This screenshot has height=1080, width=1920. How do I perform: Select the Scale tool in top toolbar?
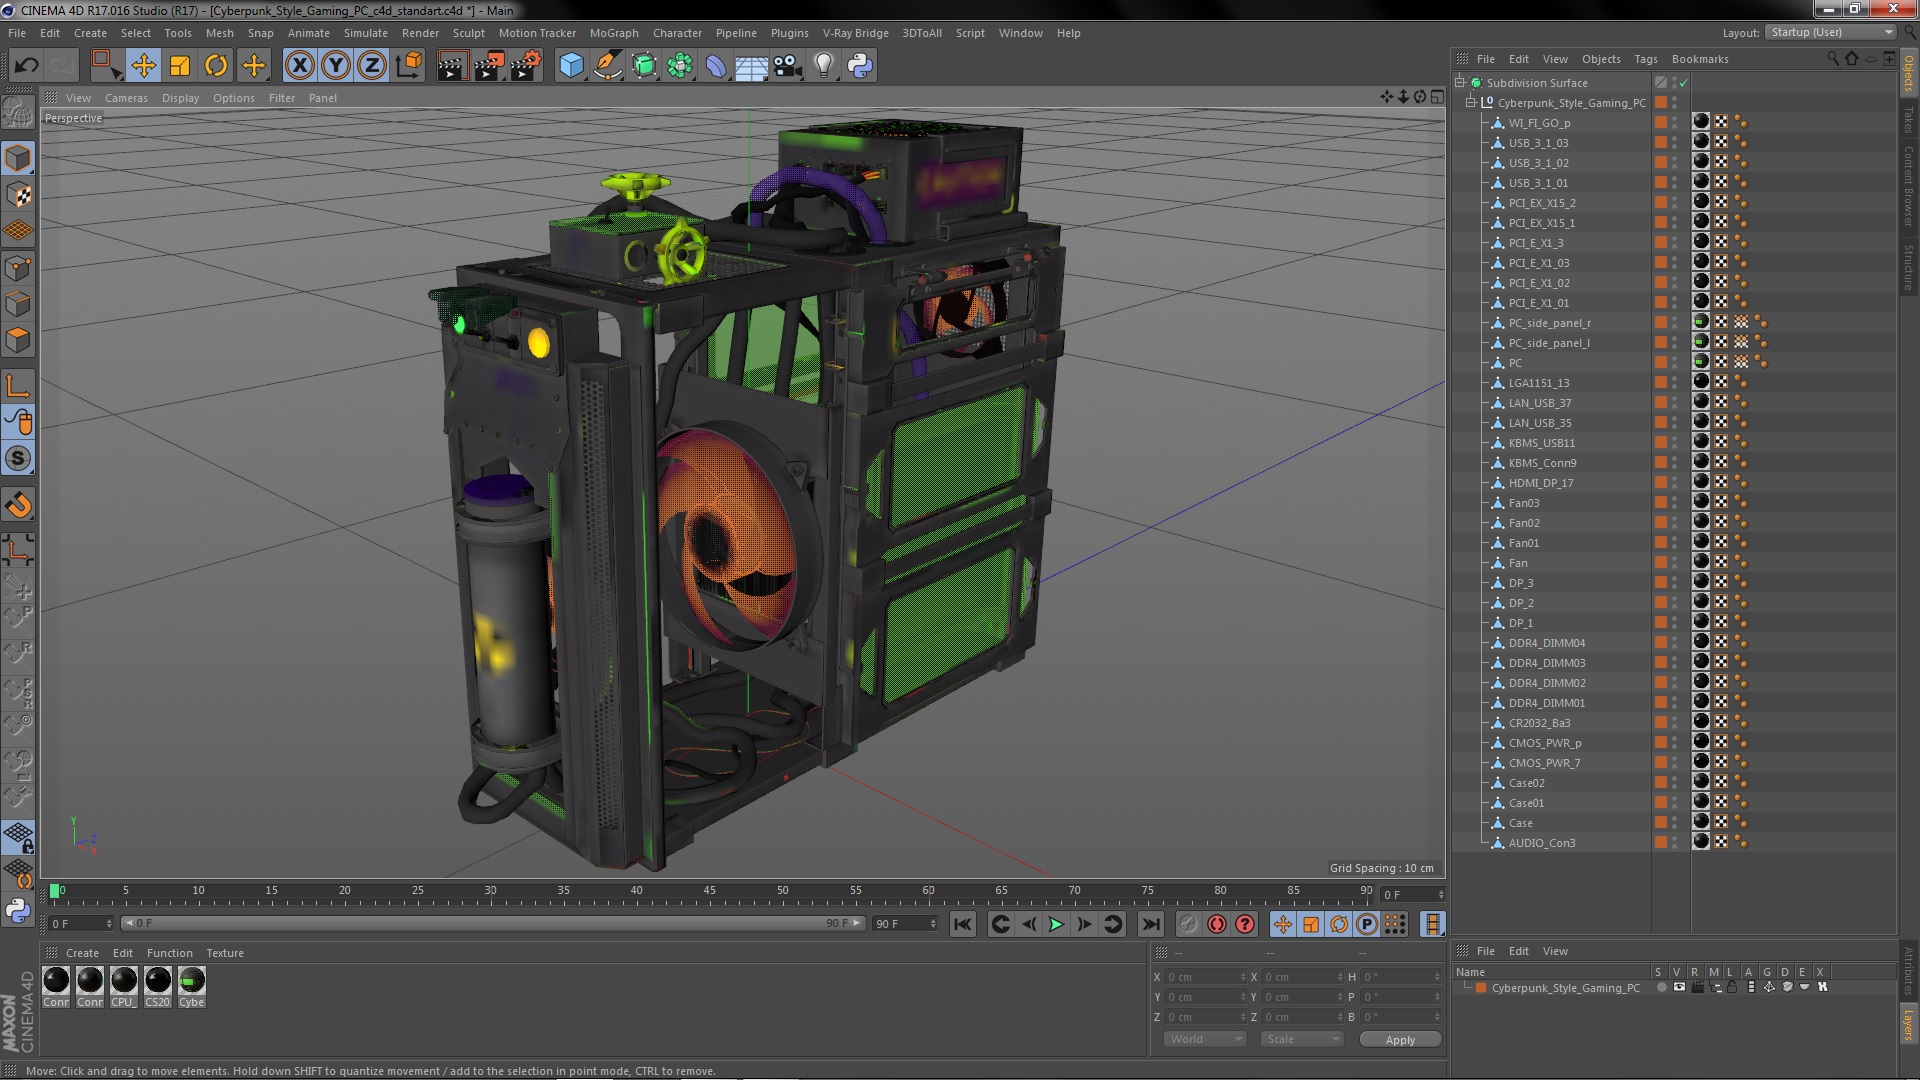point(180,66)
